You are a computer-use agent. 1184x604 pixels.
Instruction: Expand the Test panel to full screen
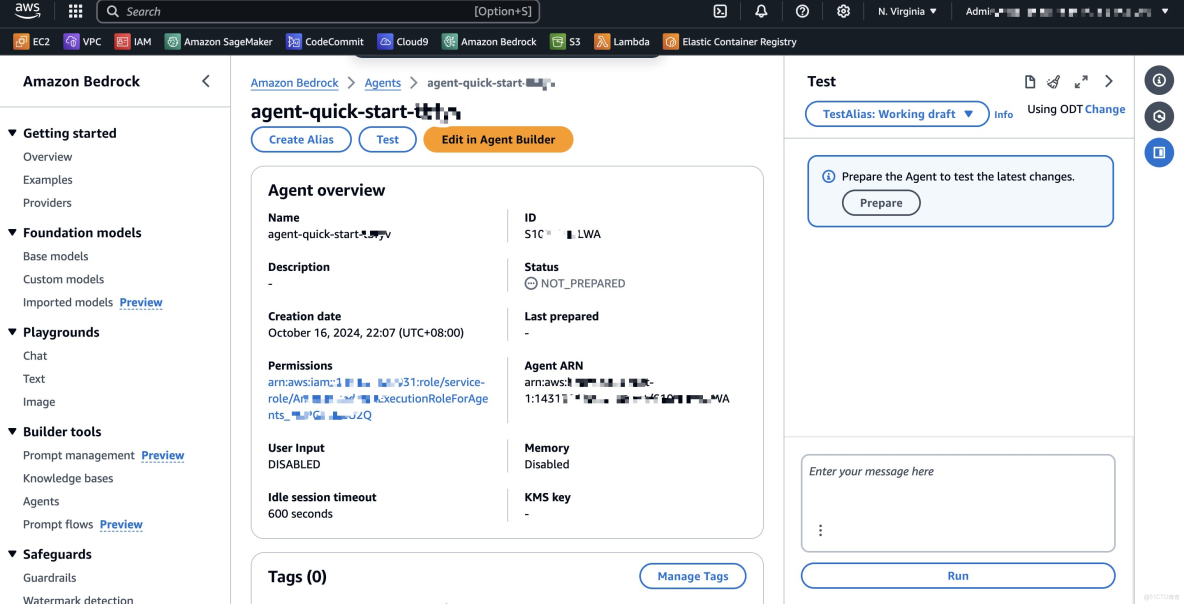[x=1081, y=81]
